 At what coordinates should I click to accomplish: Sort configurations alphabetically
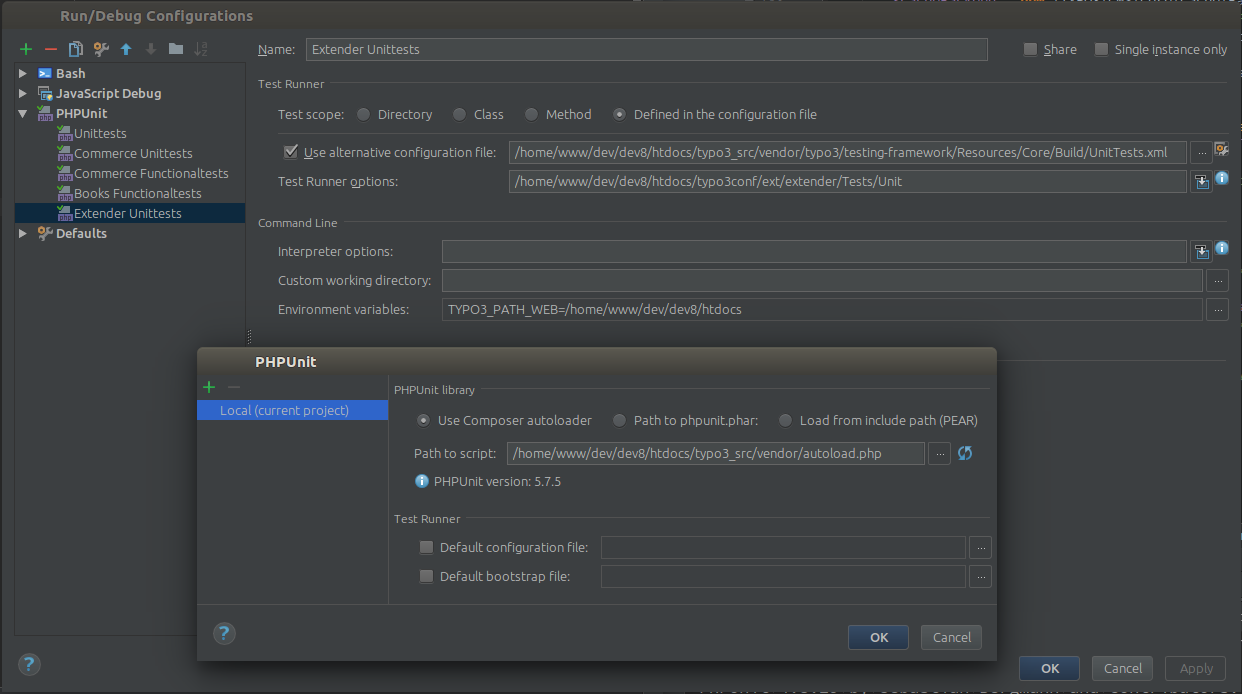point(201,49)
